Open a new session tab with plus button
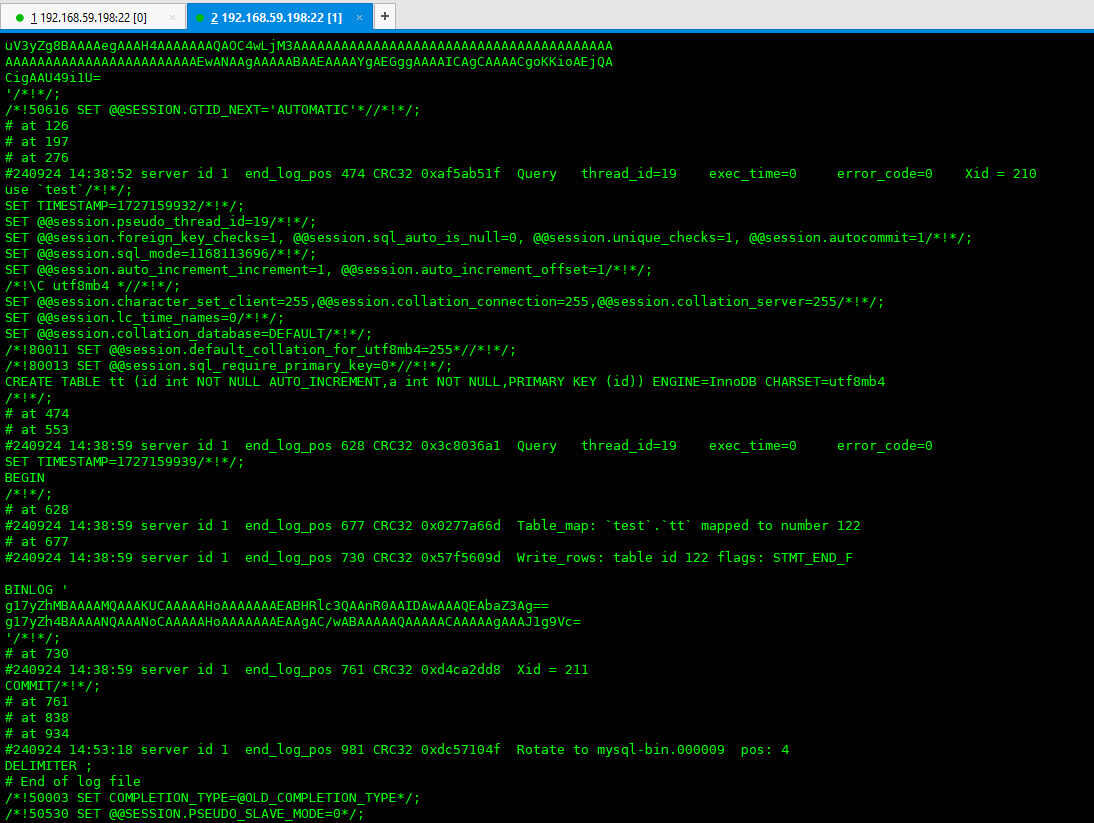The image size is (1094, 823). tap(385, 16)
